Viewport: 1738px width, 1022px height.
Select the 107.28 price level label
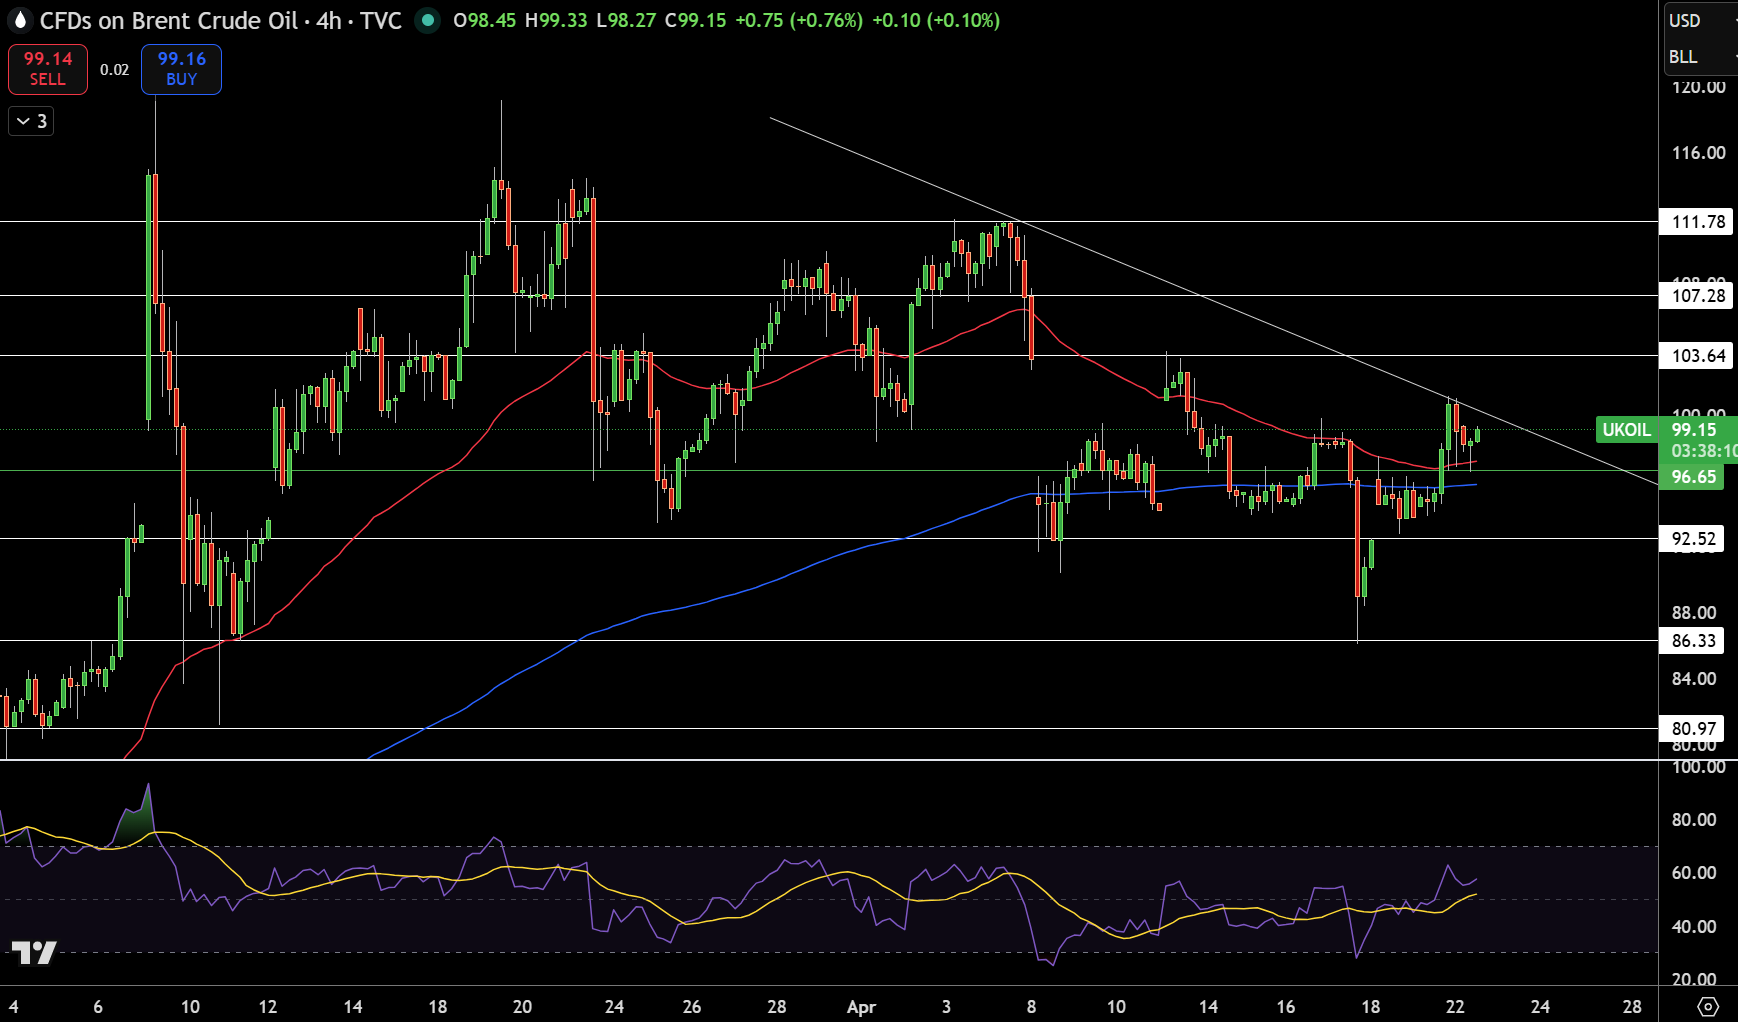pos(1696,295)
